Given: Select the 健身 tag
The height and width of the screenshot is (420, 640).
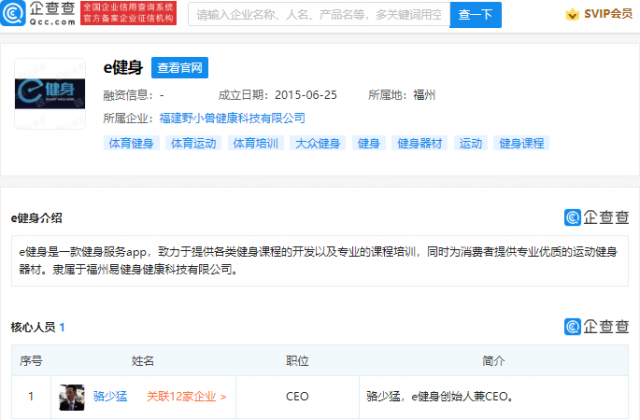Looking at the screenshot, I should (x=369, y=143).
